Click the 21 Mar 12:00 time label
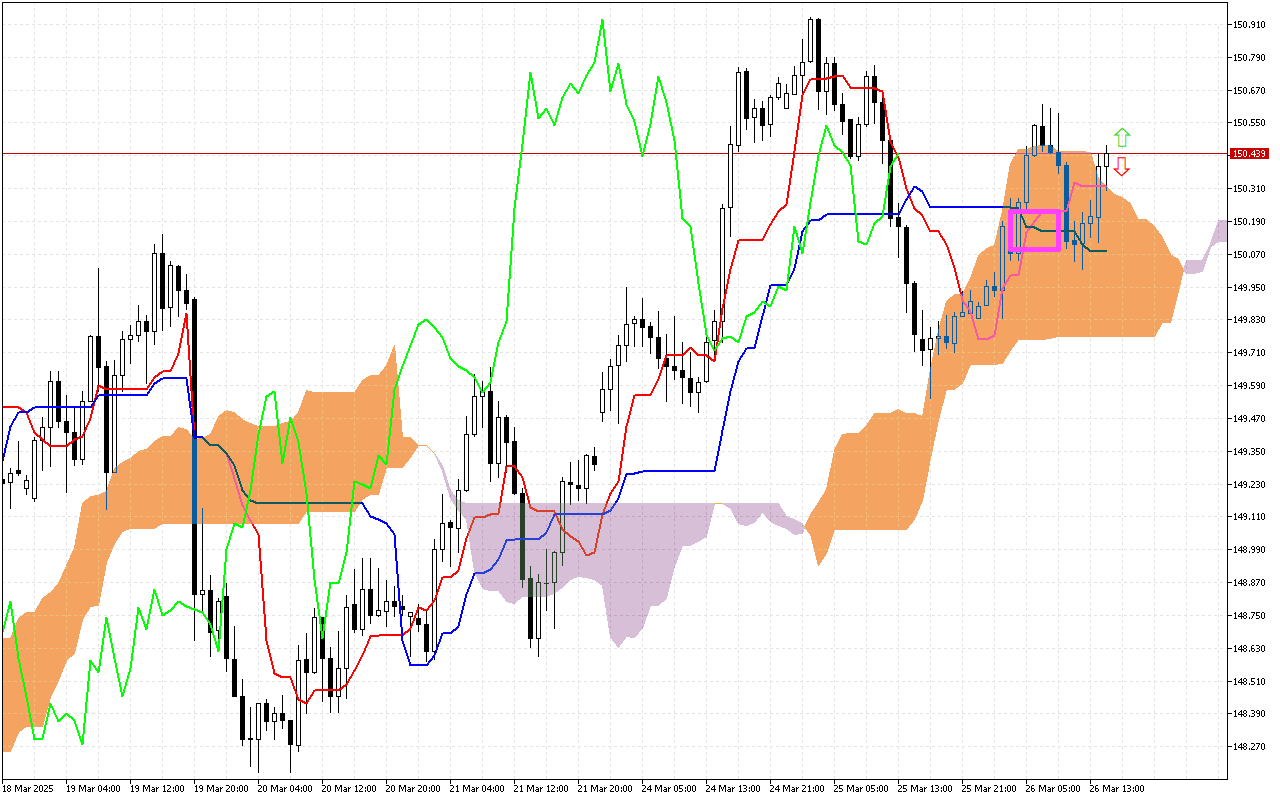 541,788
